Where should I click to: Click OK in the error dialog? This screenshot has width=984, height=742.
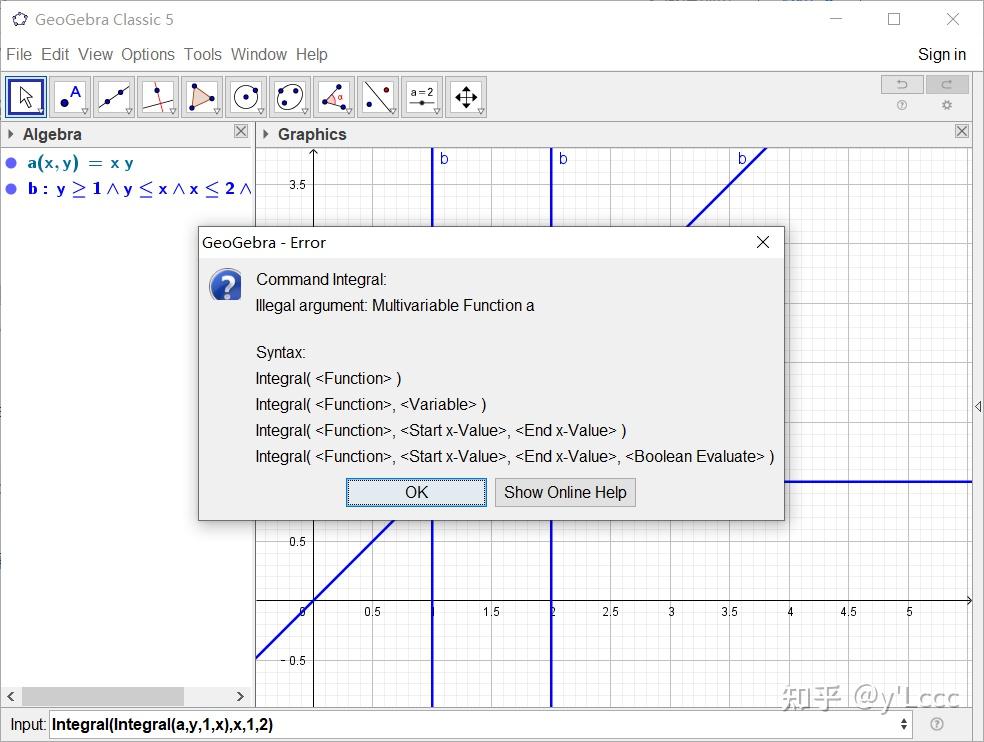(x=416, y=492)
